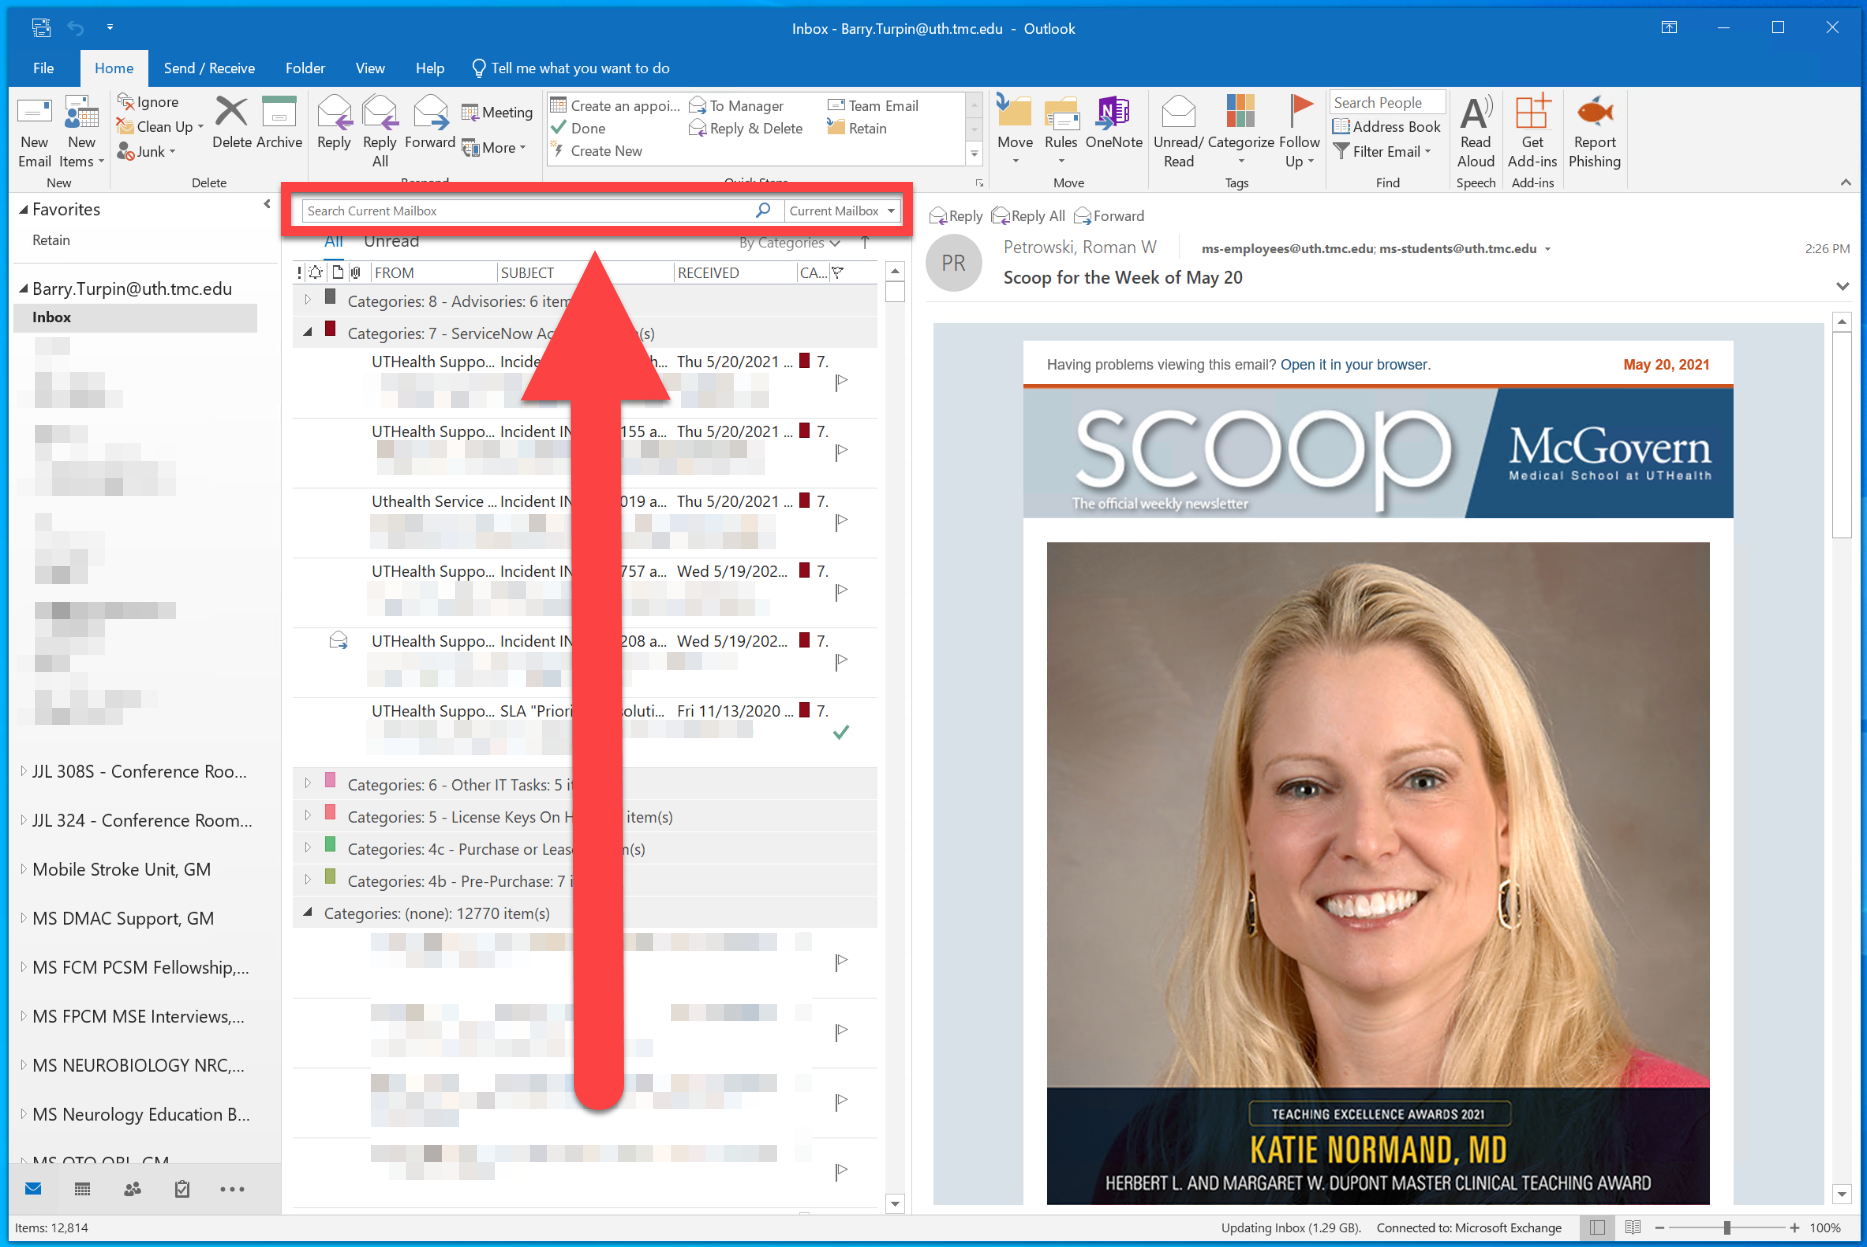The width and height of the screenshot is (1867, 1247).
Task: Toggle Unread filter in message list
Action: click(x=391, y=241)
